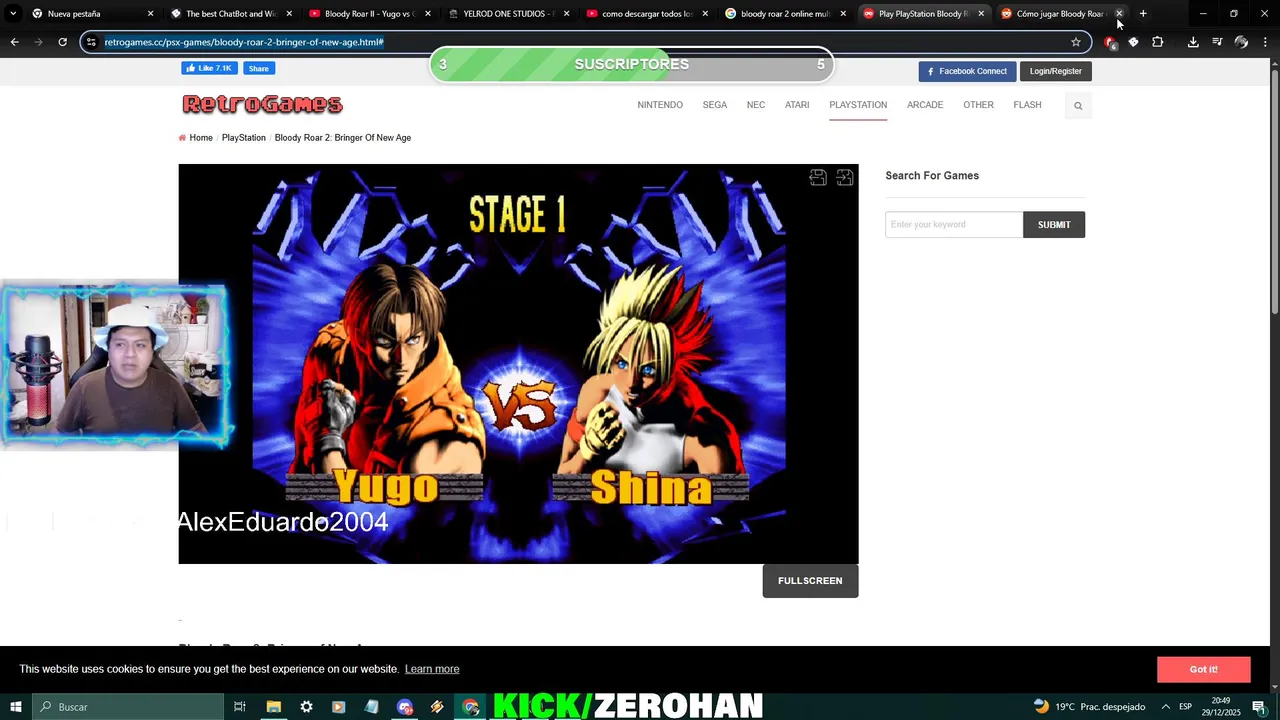Open the Extensions puzzle icon
Viewport: 1280px width, 720px height.
[x=1158, y=42]
